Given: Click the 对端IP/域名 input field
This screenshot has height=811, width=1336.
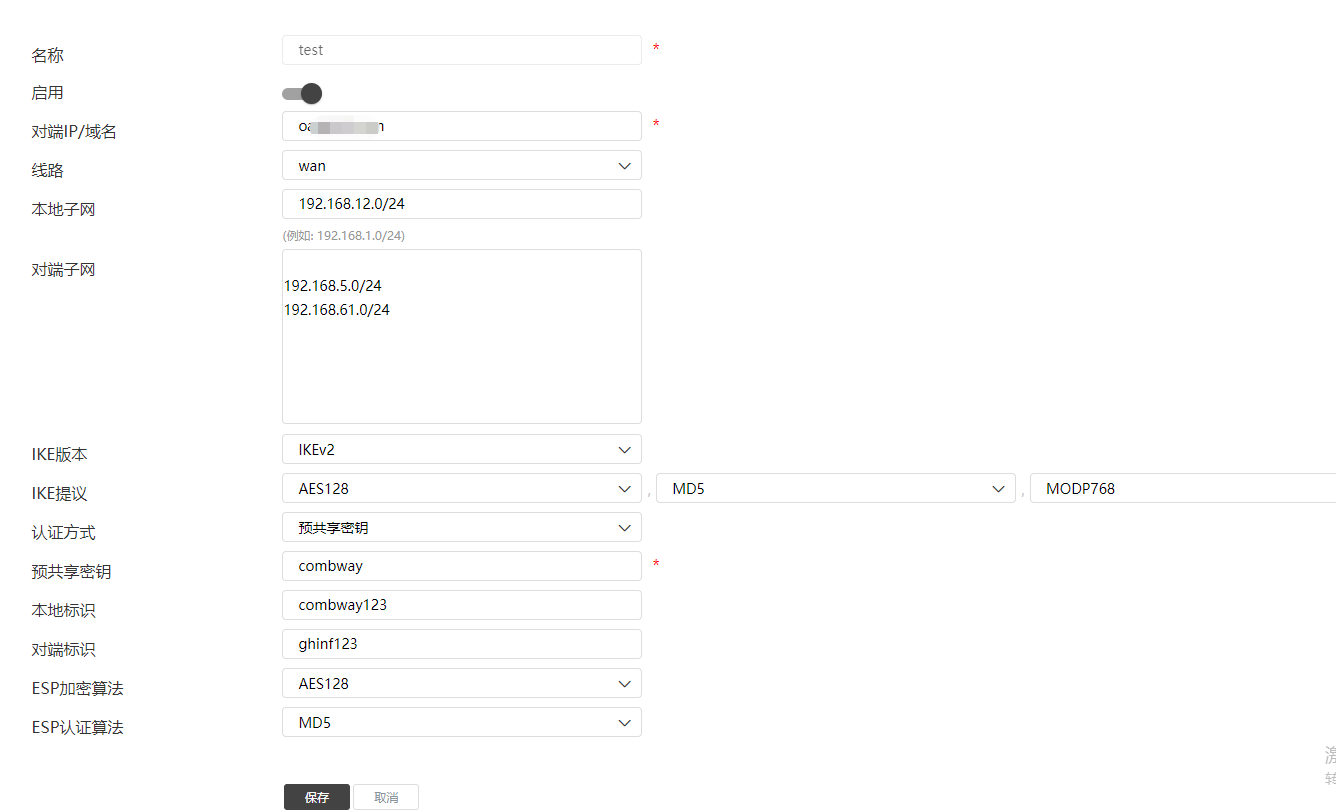Looking at the screenshot, I should tap(461, 126).
